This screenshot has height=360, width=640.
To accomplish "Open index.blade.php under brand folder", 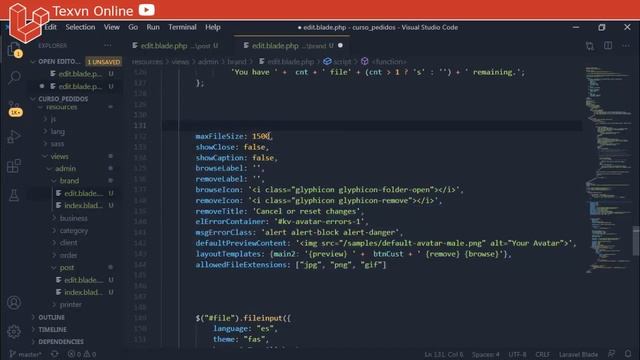I will click(83, 206).
